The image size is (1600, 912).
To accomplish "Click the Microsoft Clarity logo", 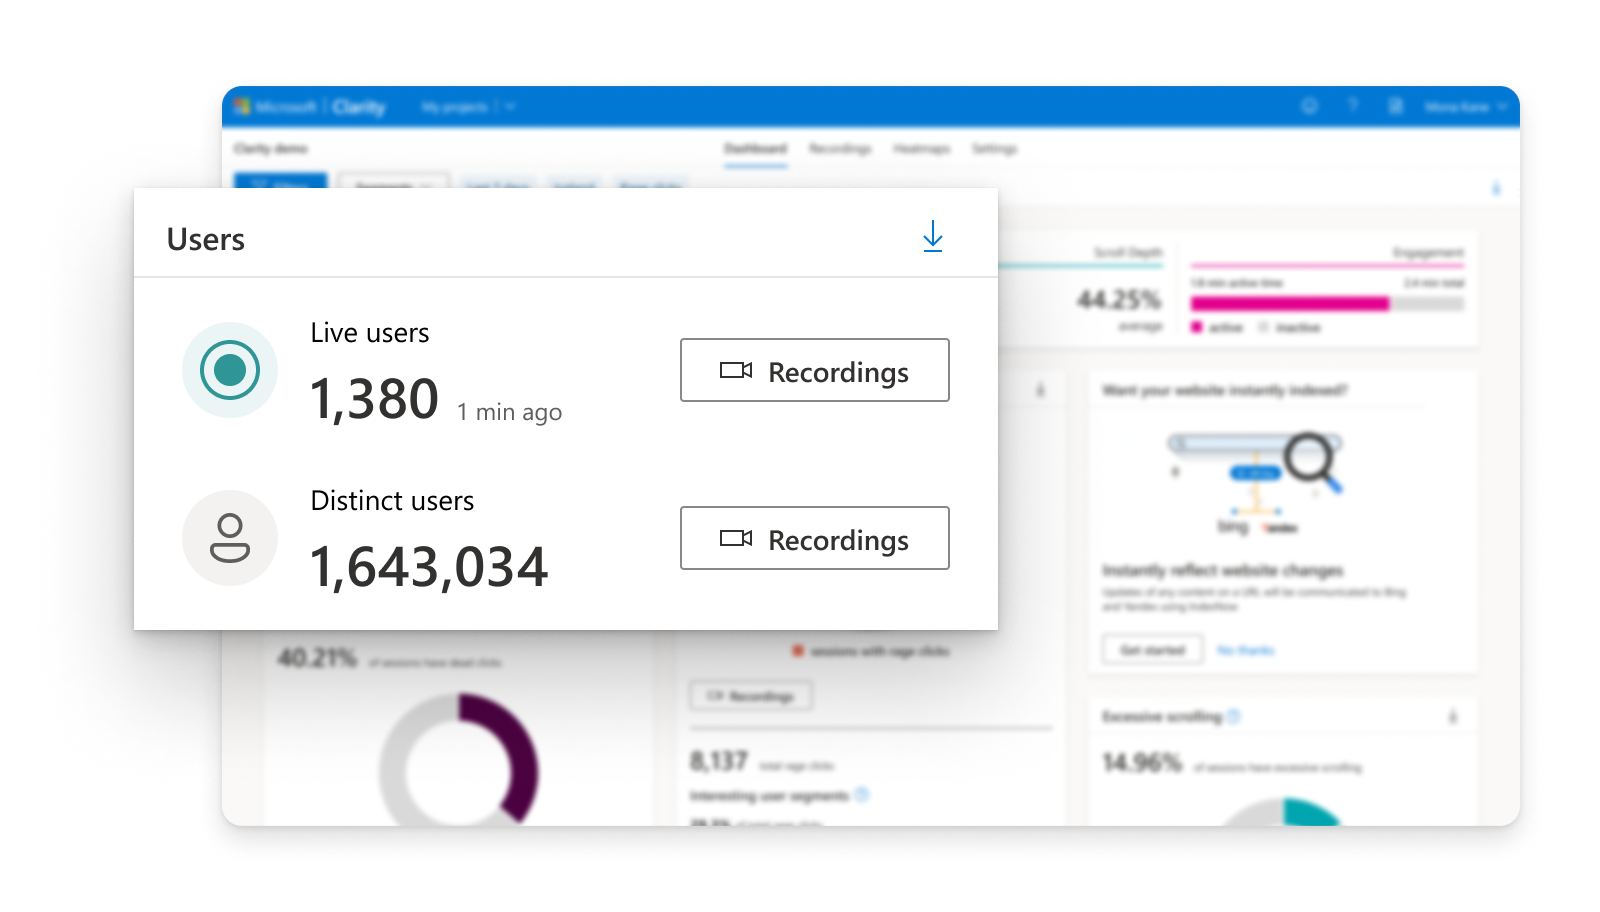I will (310, 107).
